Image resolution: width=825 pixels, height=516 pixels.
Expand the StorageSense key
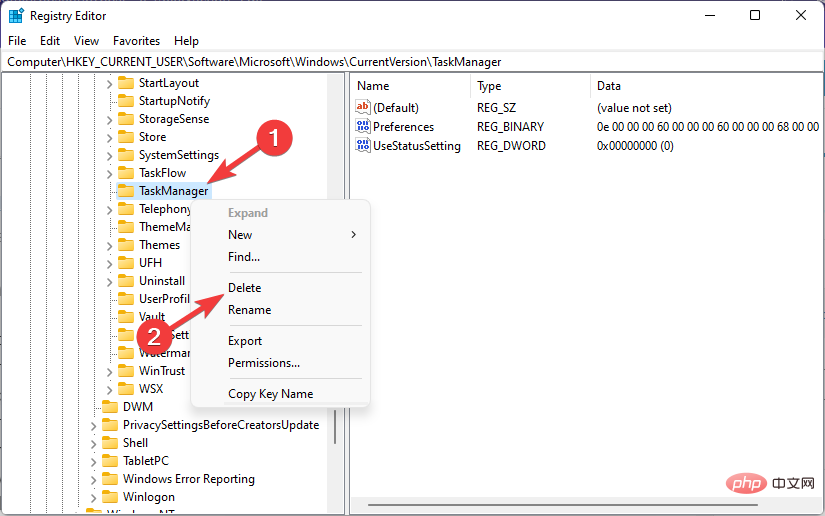(109, 120)
